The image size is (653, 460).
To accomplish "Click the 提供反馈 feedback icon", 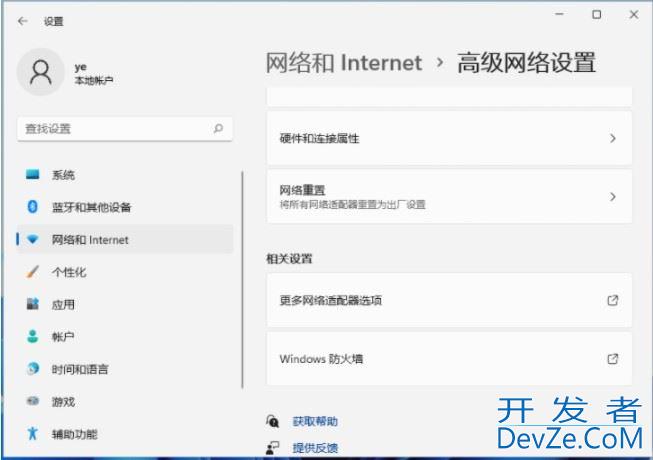I will [x=272, y=448].
